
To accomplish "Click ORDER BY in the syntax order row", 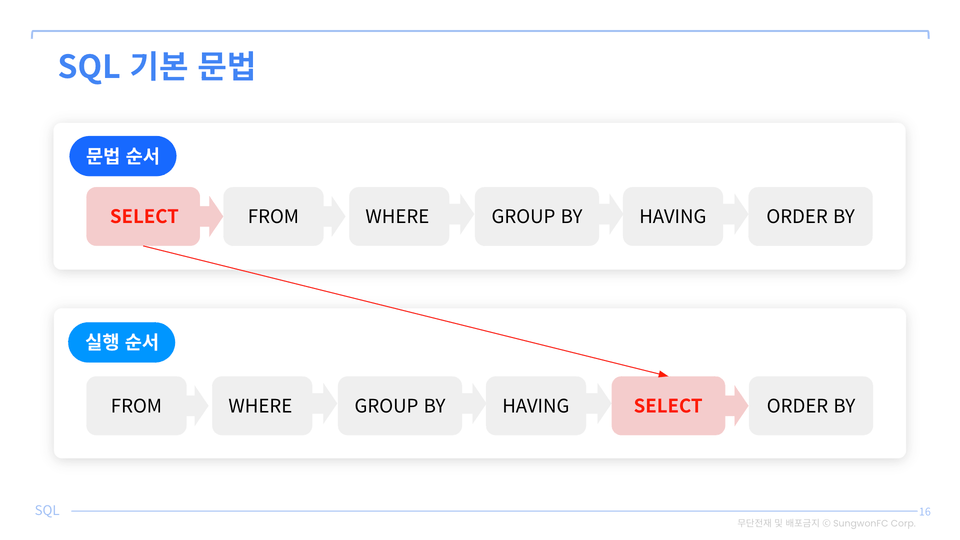I will tap(810, 216).
